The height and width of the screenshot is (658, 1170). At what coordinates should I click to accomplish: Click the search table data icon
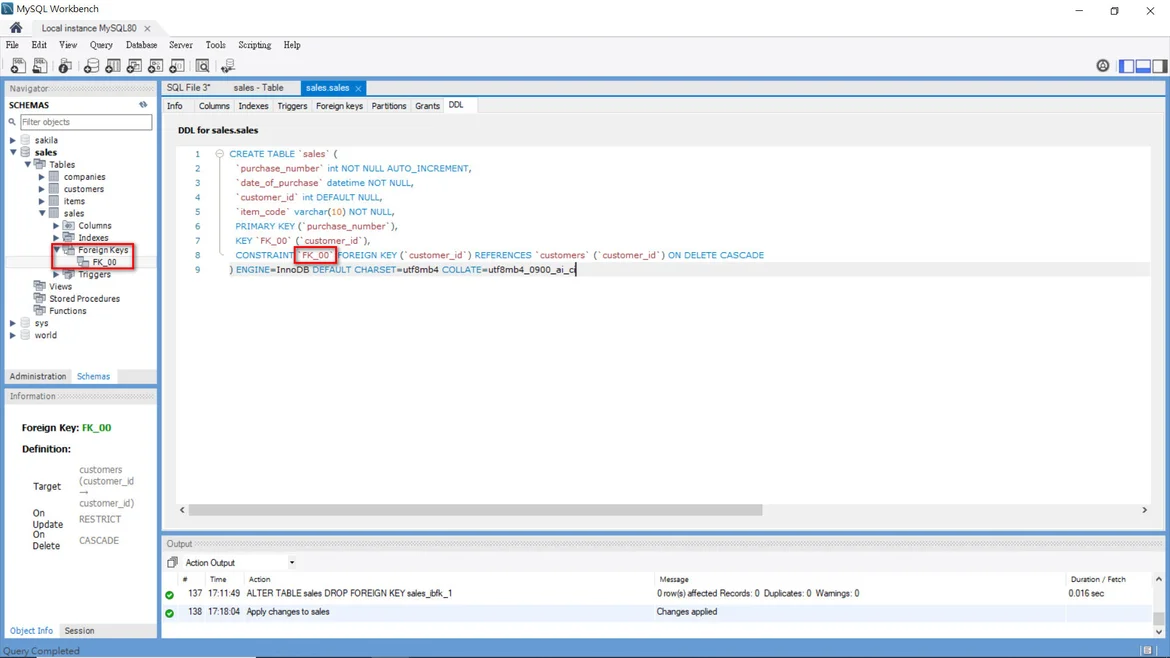point(202,66)
